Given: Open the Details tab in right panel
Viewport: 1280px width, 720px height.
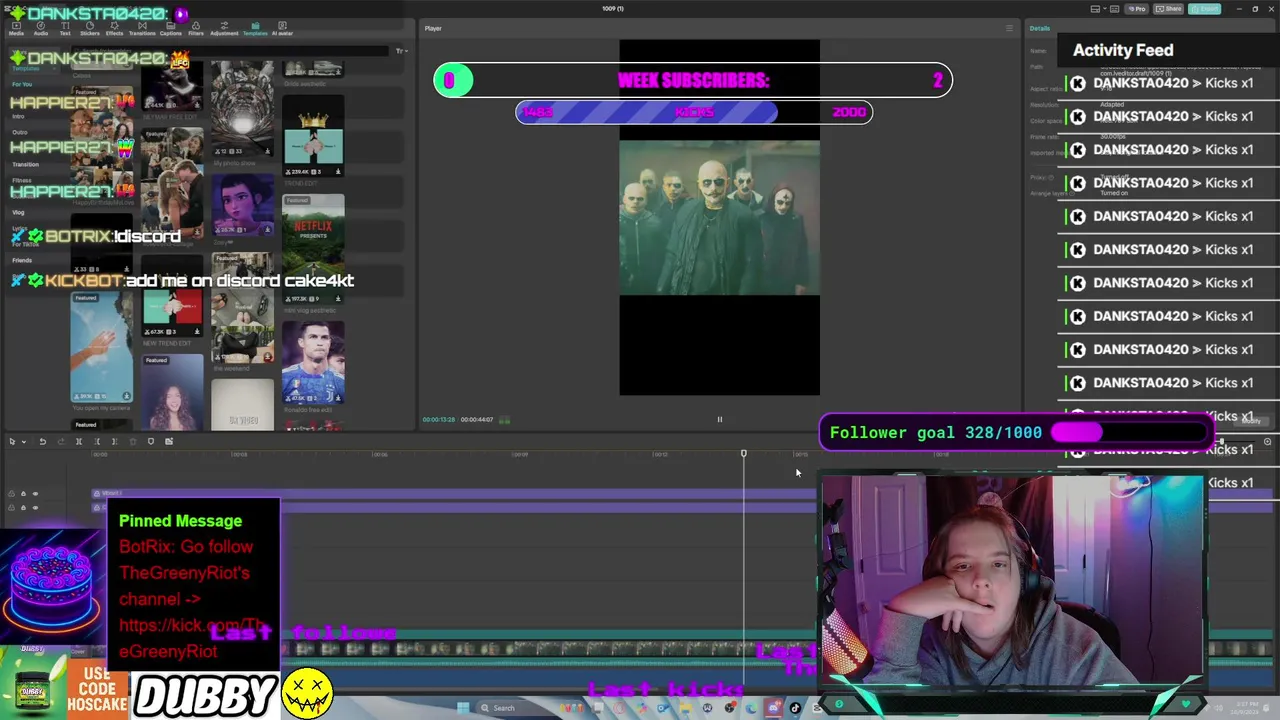Looking at the screenshot, I should (1040, 28).
